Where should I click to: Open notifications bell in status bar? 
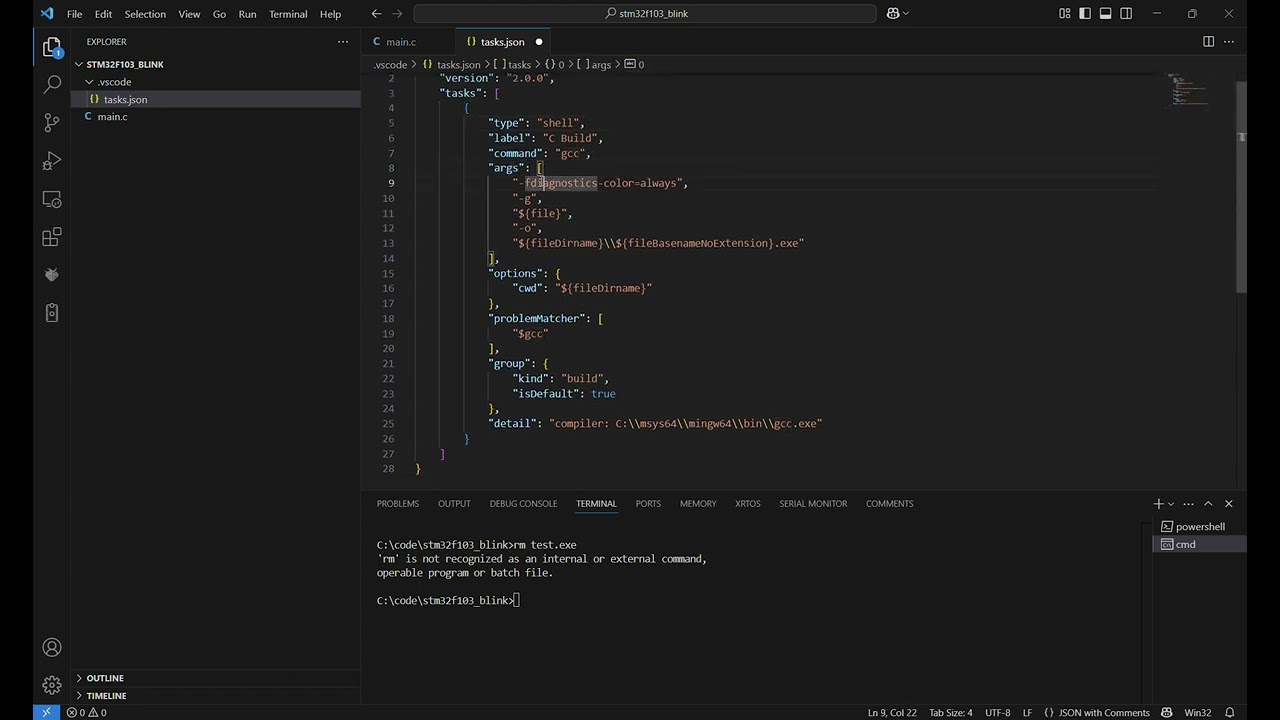point(1230,712)
